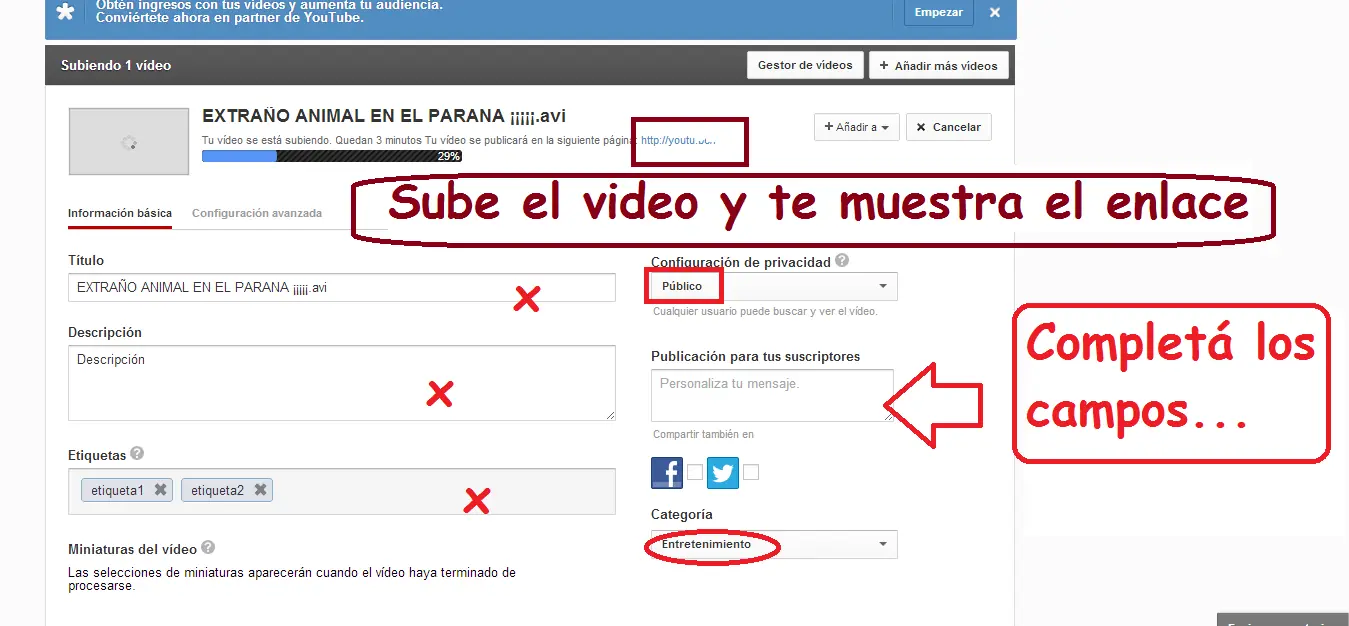The image size is (1349, 626).
Task: Click the Etiquetas help icon
Action: [137, 454]
